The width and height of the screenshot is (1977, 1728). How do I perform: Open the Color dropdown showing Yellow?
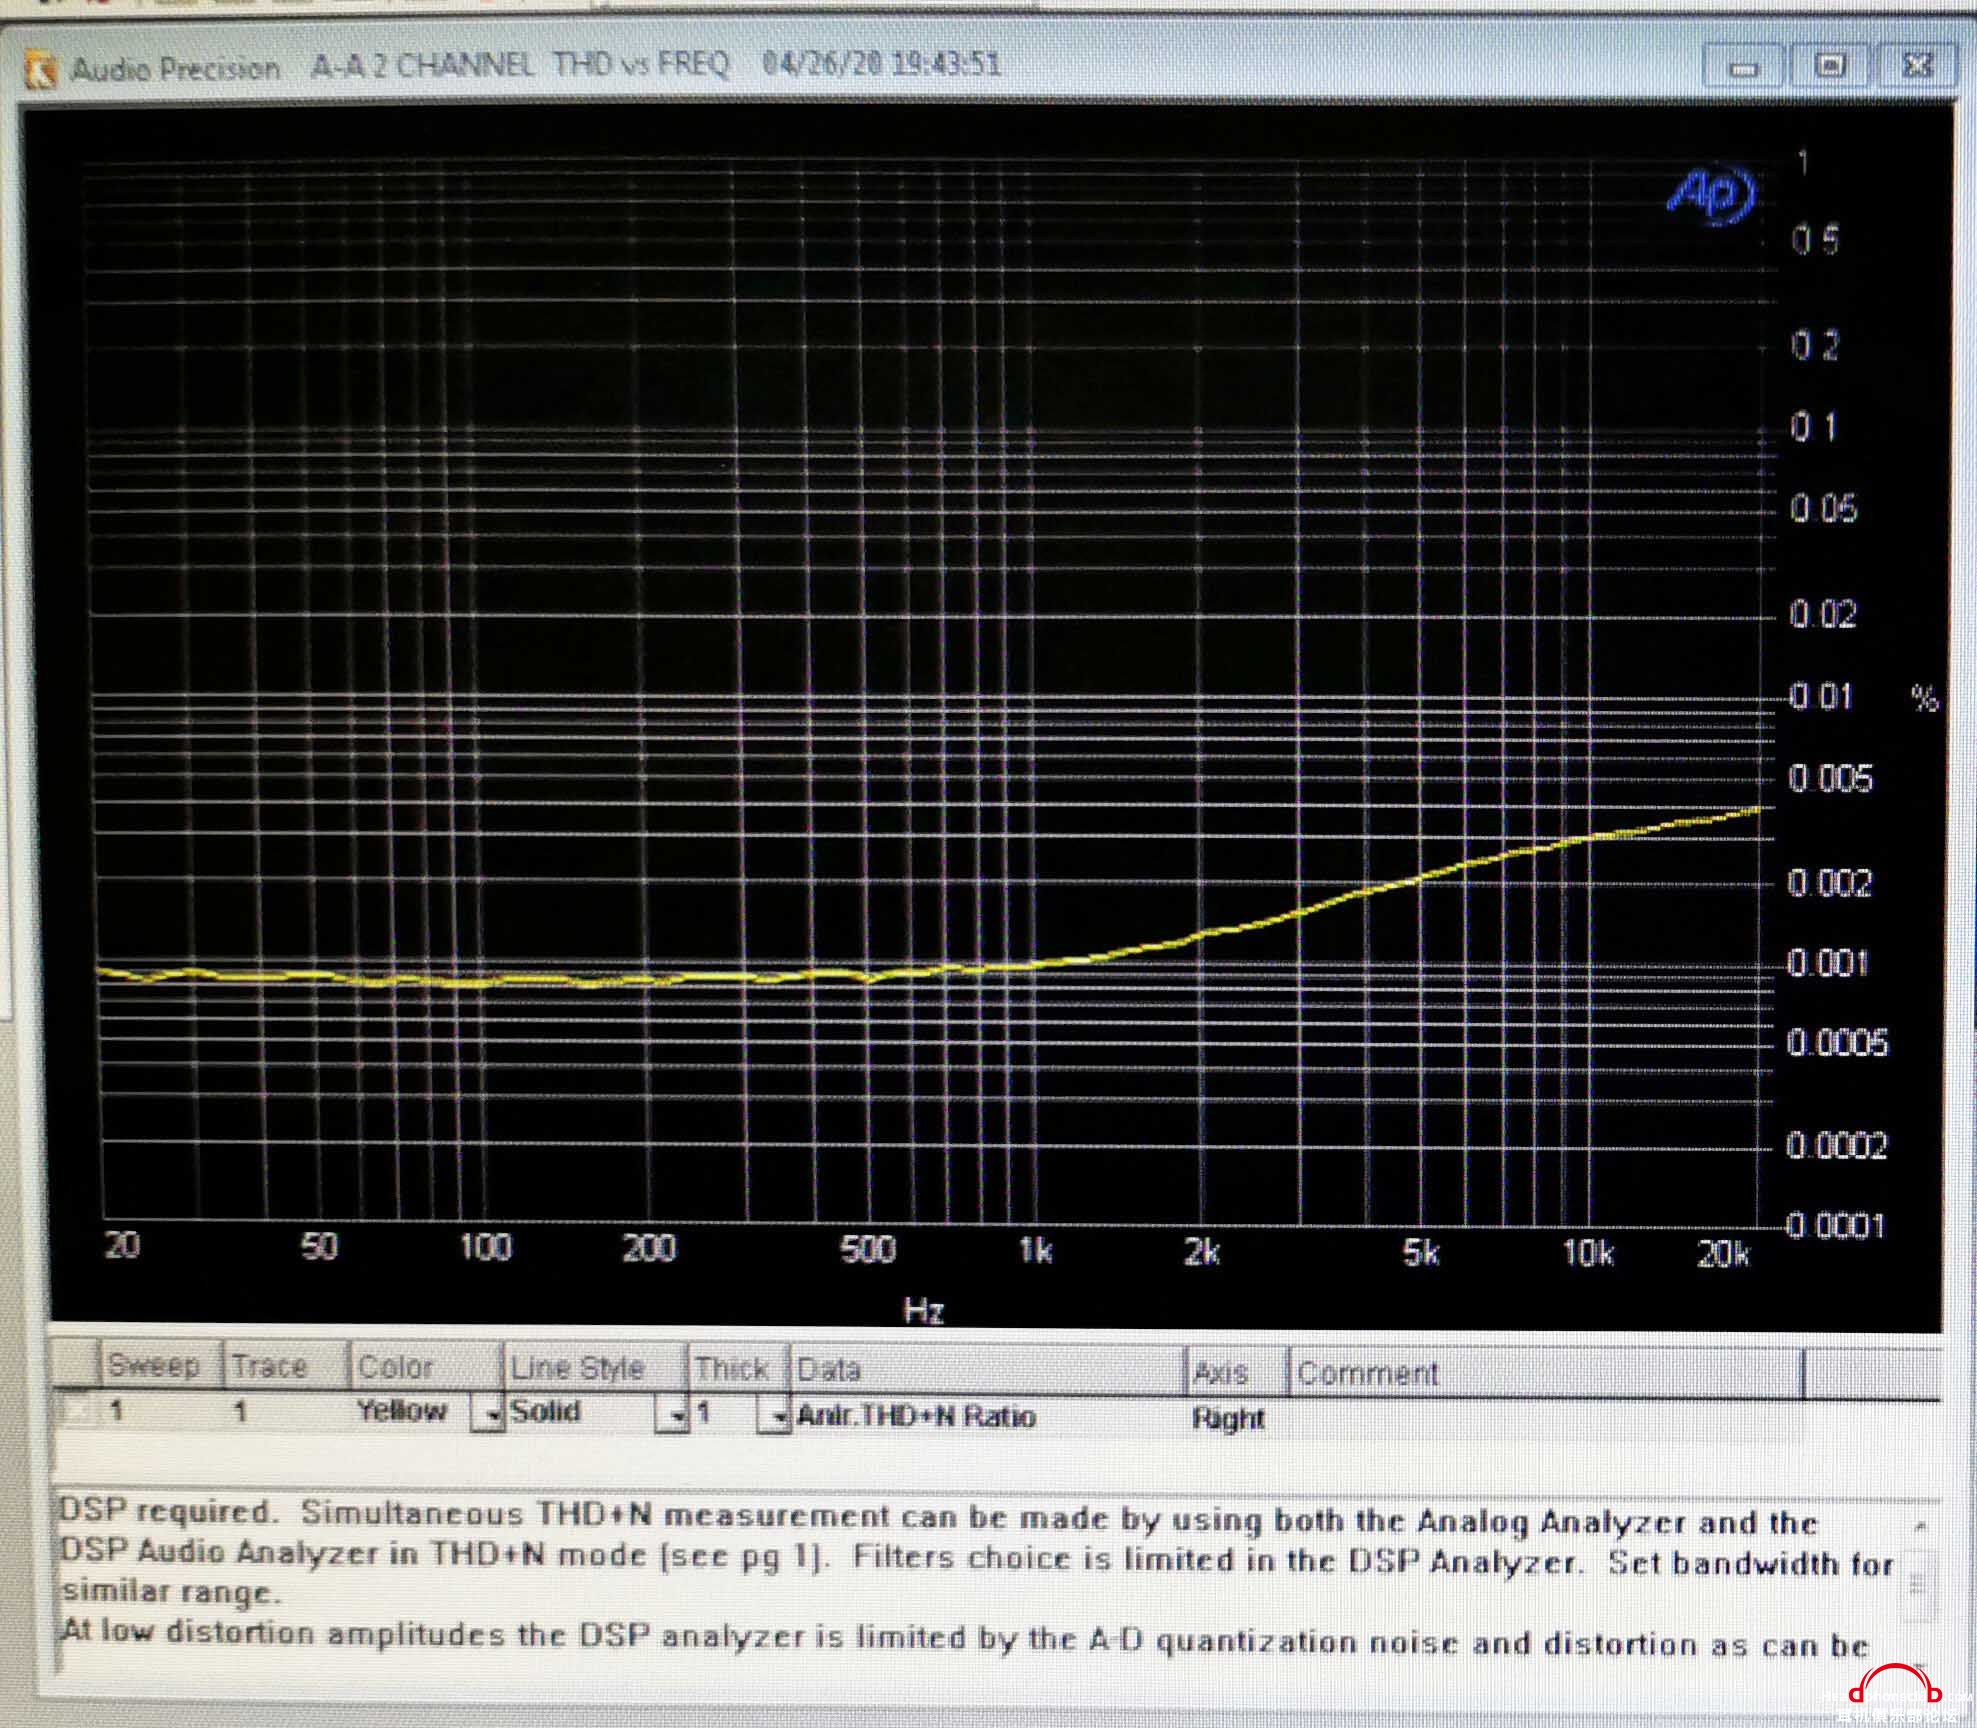[x=489, y=1415]
